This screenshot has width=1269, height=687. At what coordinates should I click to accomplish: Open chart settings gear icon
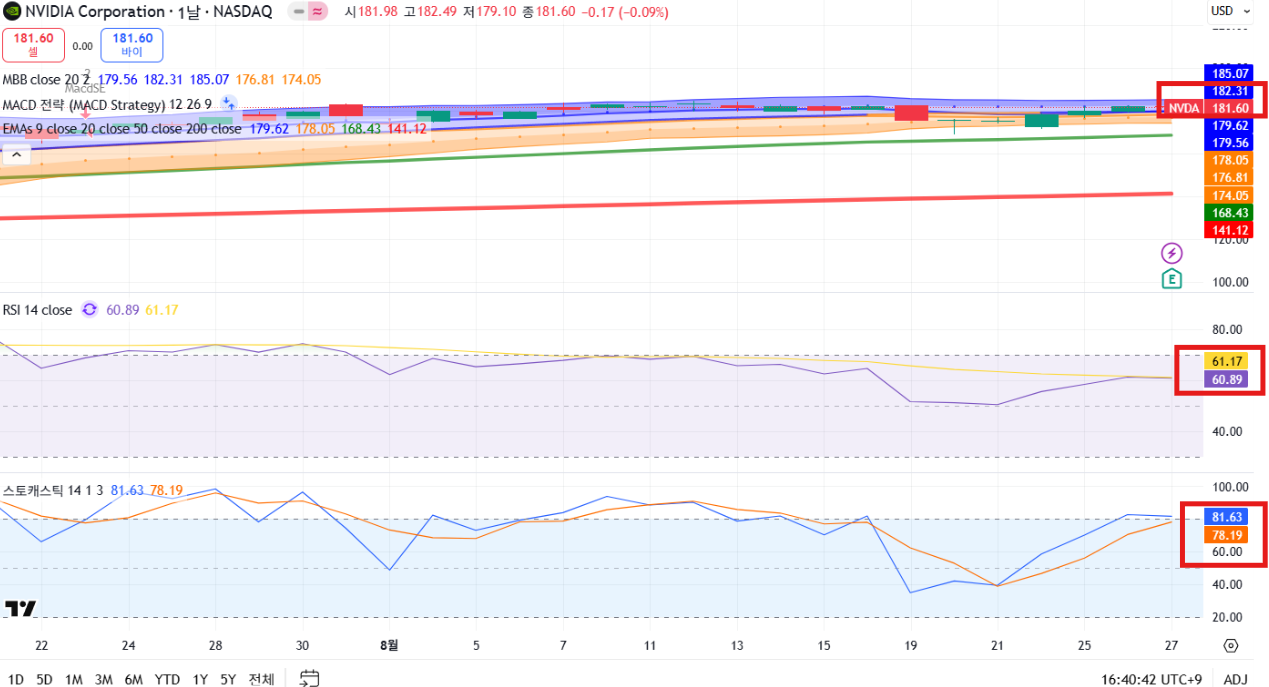pos(1231,646)
